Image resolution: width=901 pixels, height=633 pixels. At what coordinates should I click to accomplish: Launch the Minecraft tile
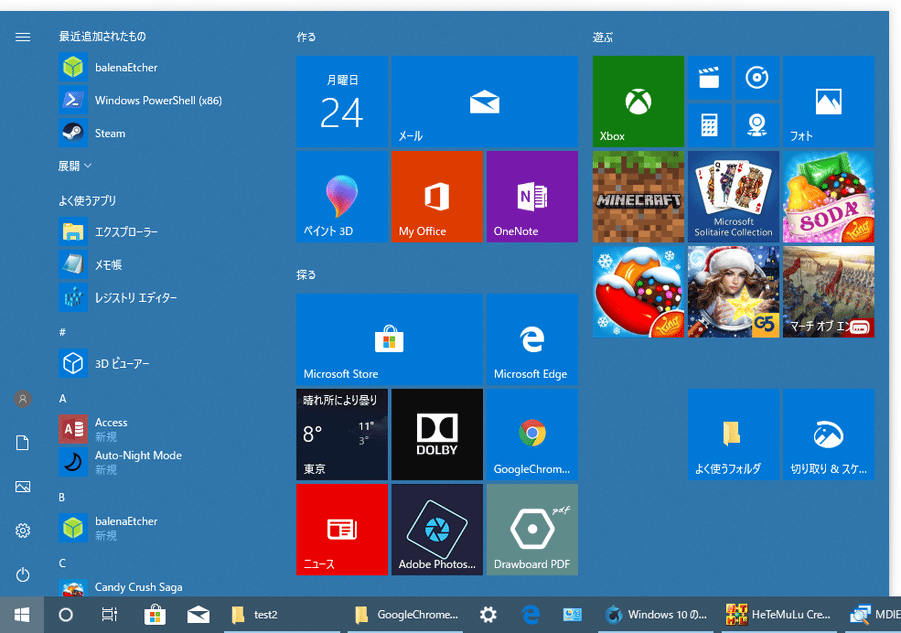click(x=638, y=196)
